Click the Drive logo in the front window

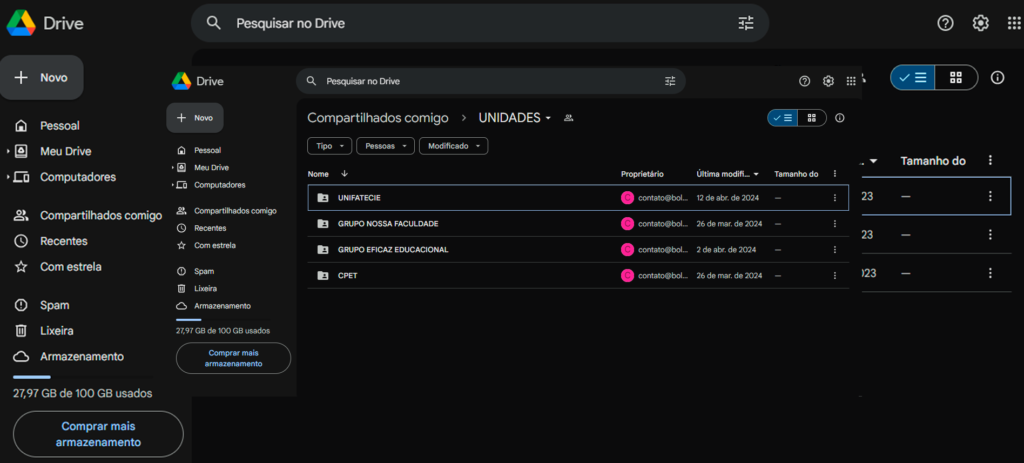[181, 81]
